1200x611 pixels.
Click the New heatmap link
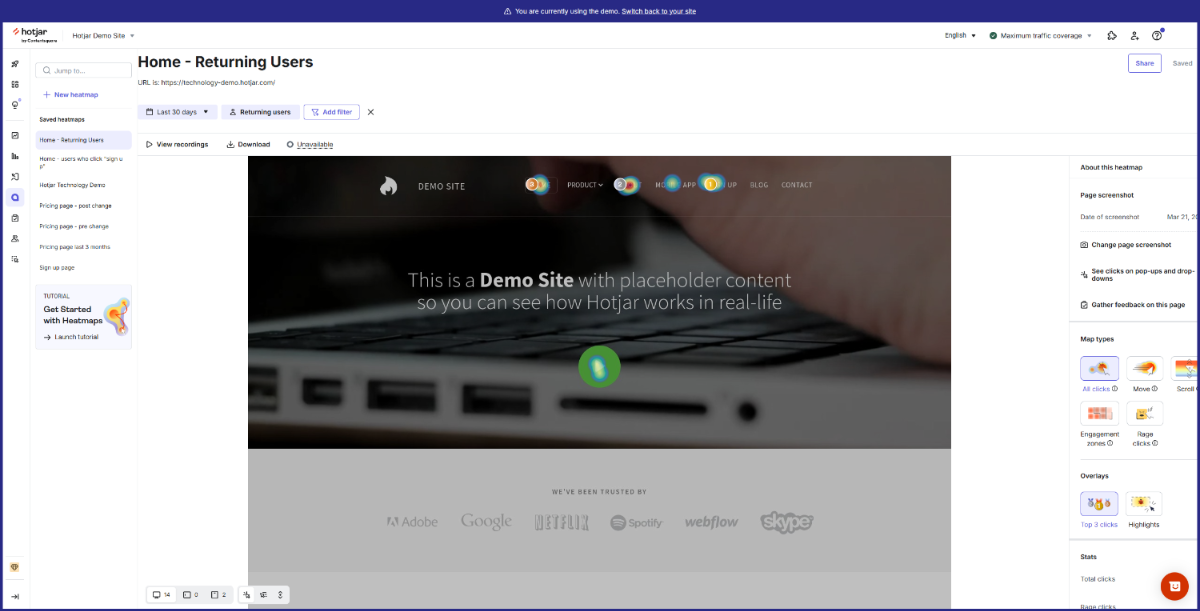[70, 94]
